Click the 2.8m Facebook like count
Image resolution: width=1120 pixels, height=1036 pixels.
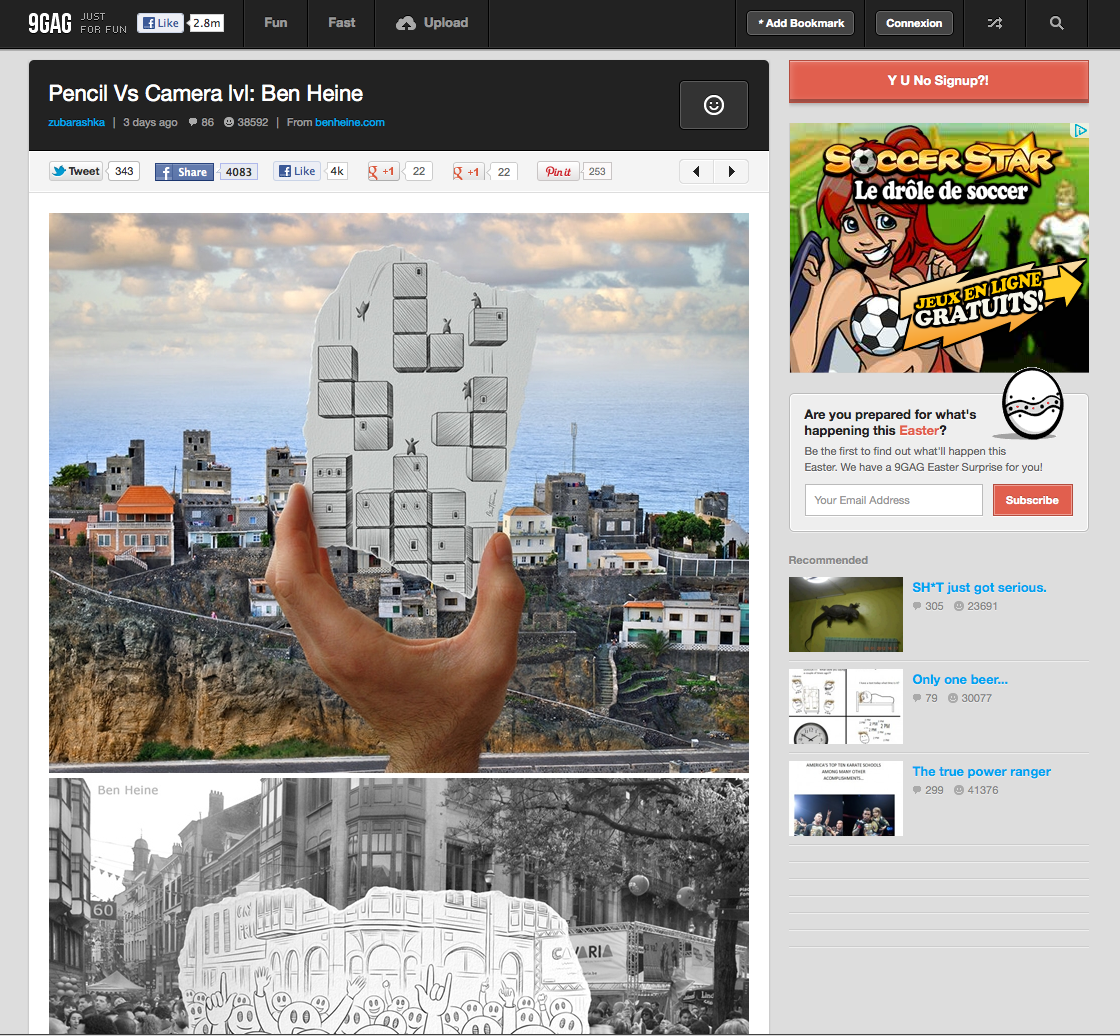pos(206,23)
